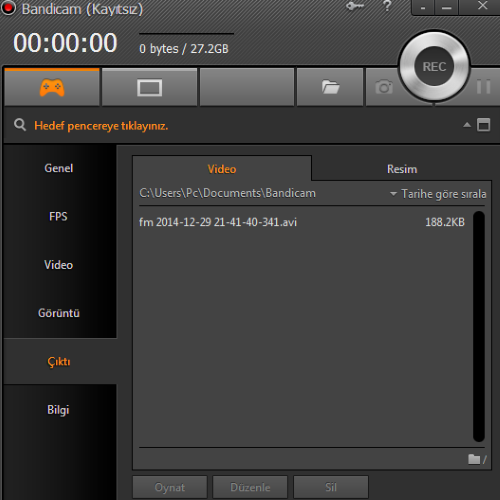Collapse panel with the small up arrow
Viewport: 500px width, 500px height.
pyautogui.click(x=467, y=125)
